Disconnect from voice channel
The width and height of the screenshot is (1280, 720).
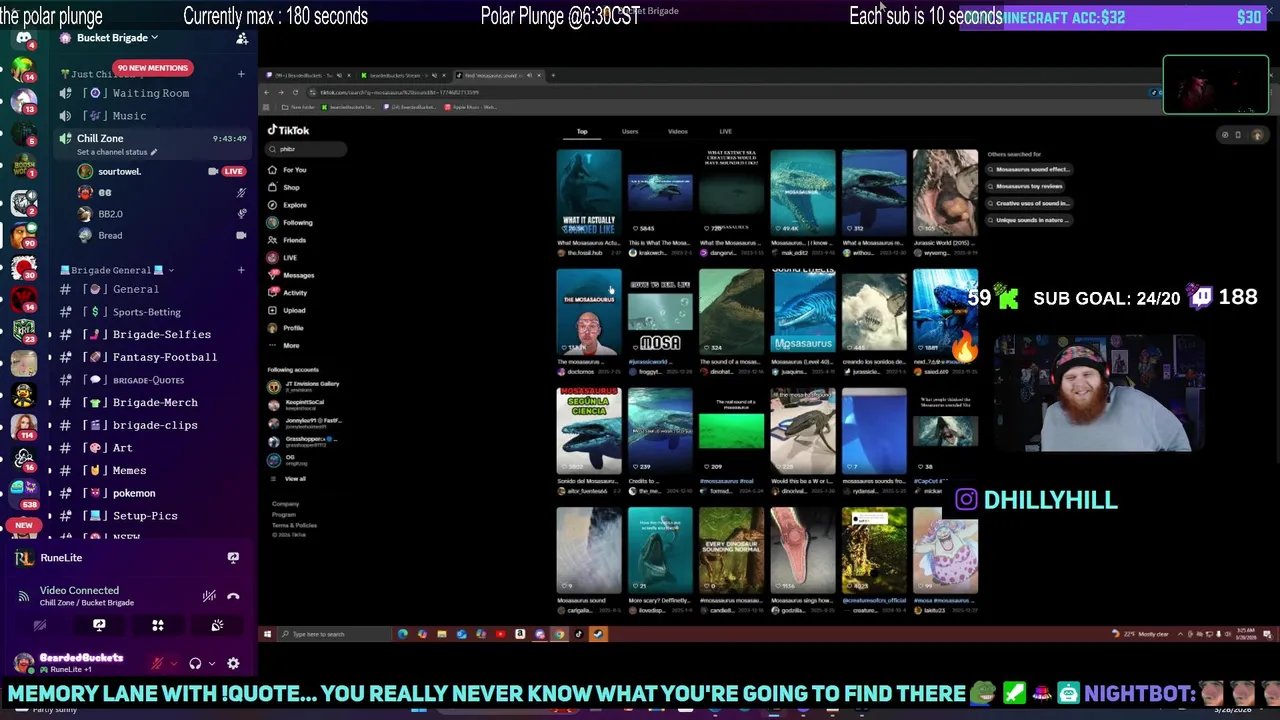coord(233,596)
